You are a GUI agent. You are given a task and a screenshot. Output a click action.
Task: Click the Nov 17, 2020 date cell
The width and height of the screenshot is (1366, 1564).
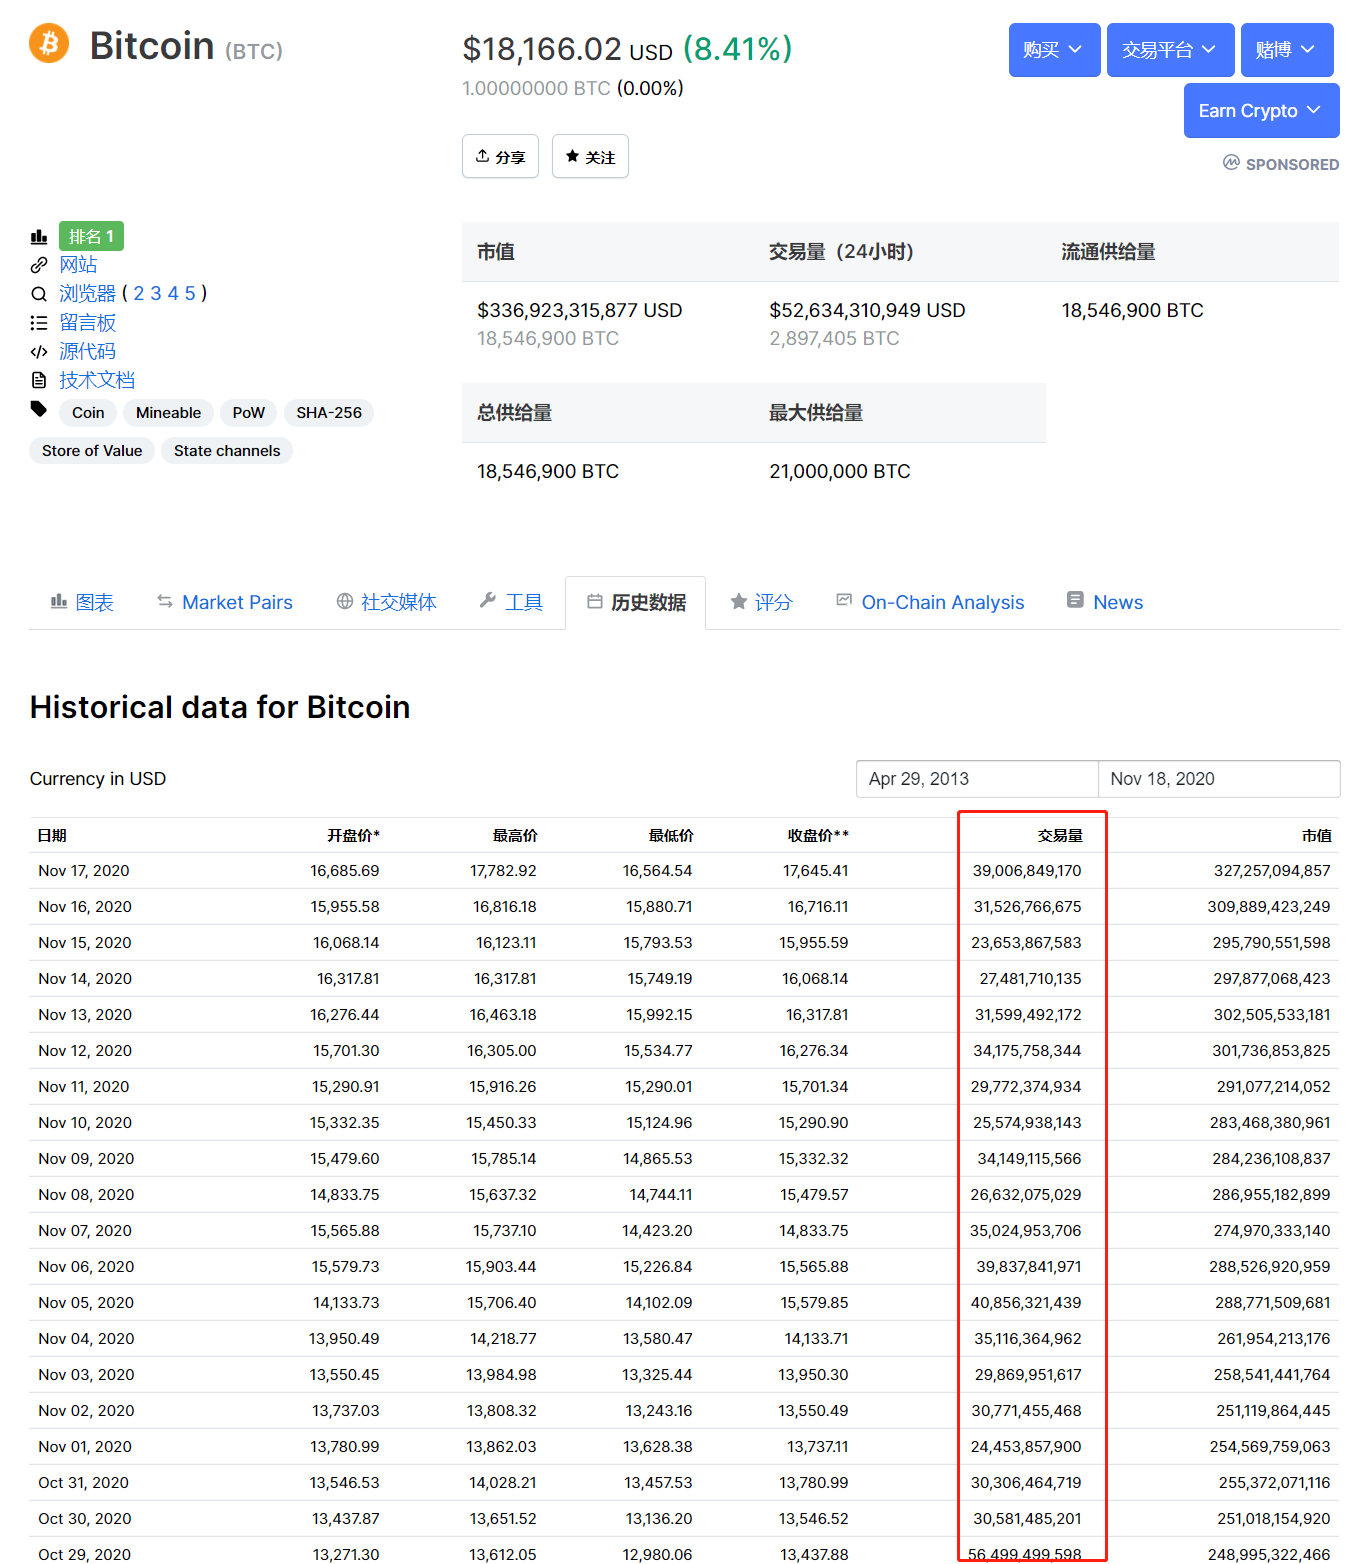tap(84, 871)
